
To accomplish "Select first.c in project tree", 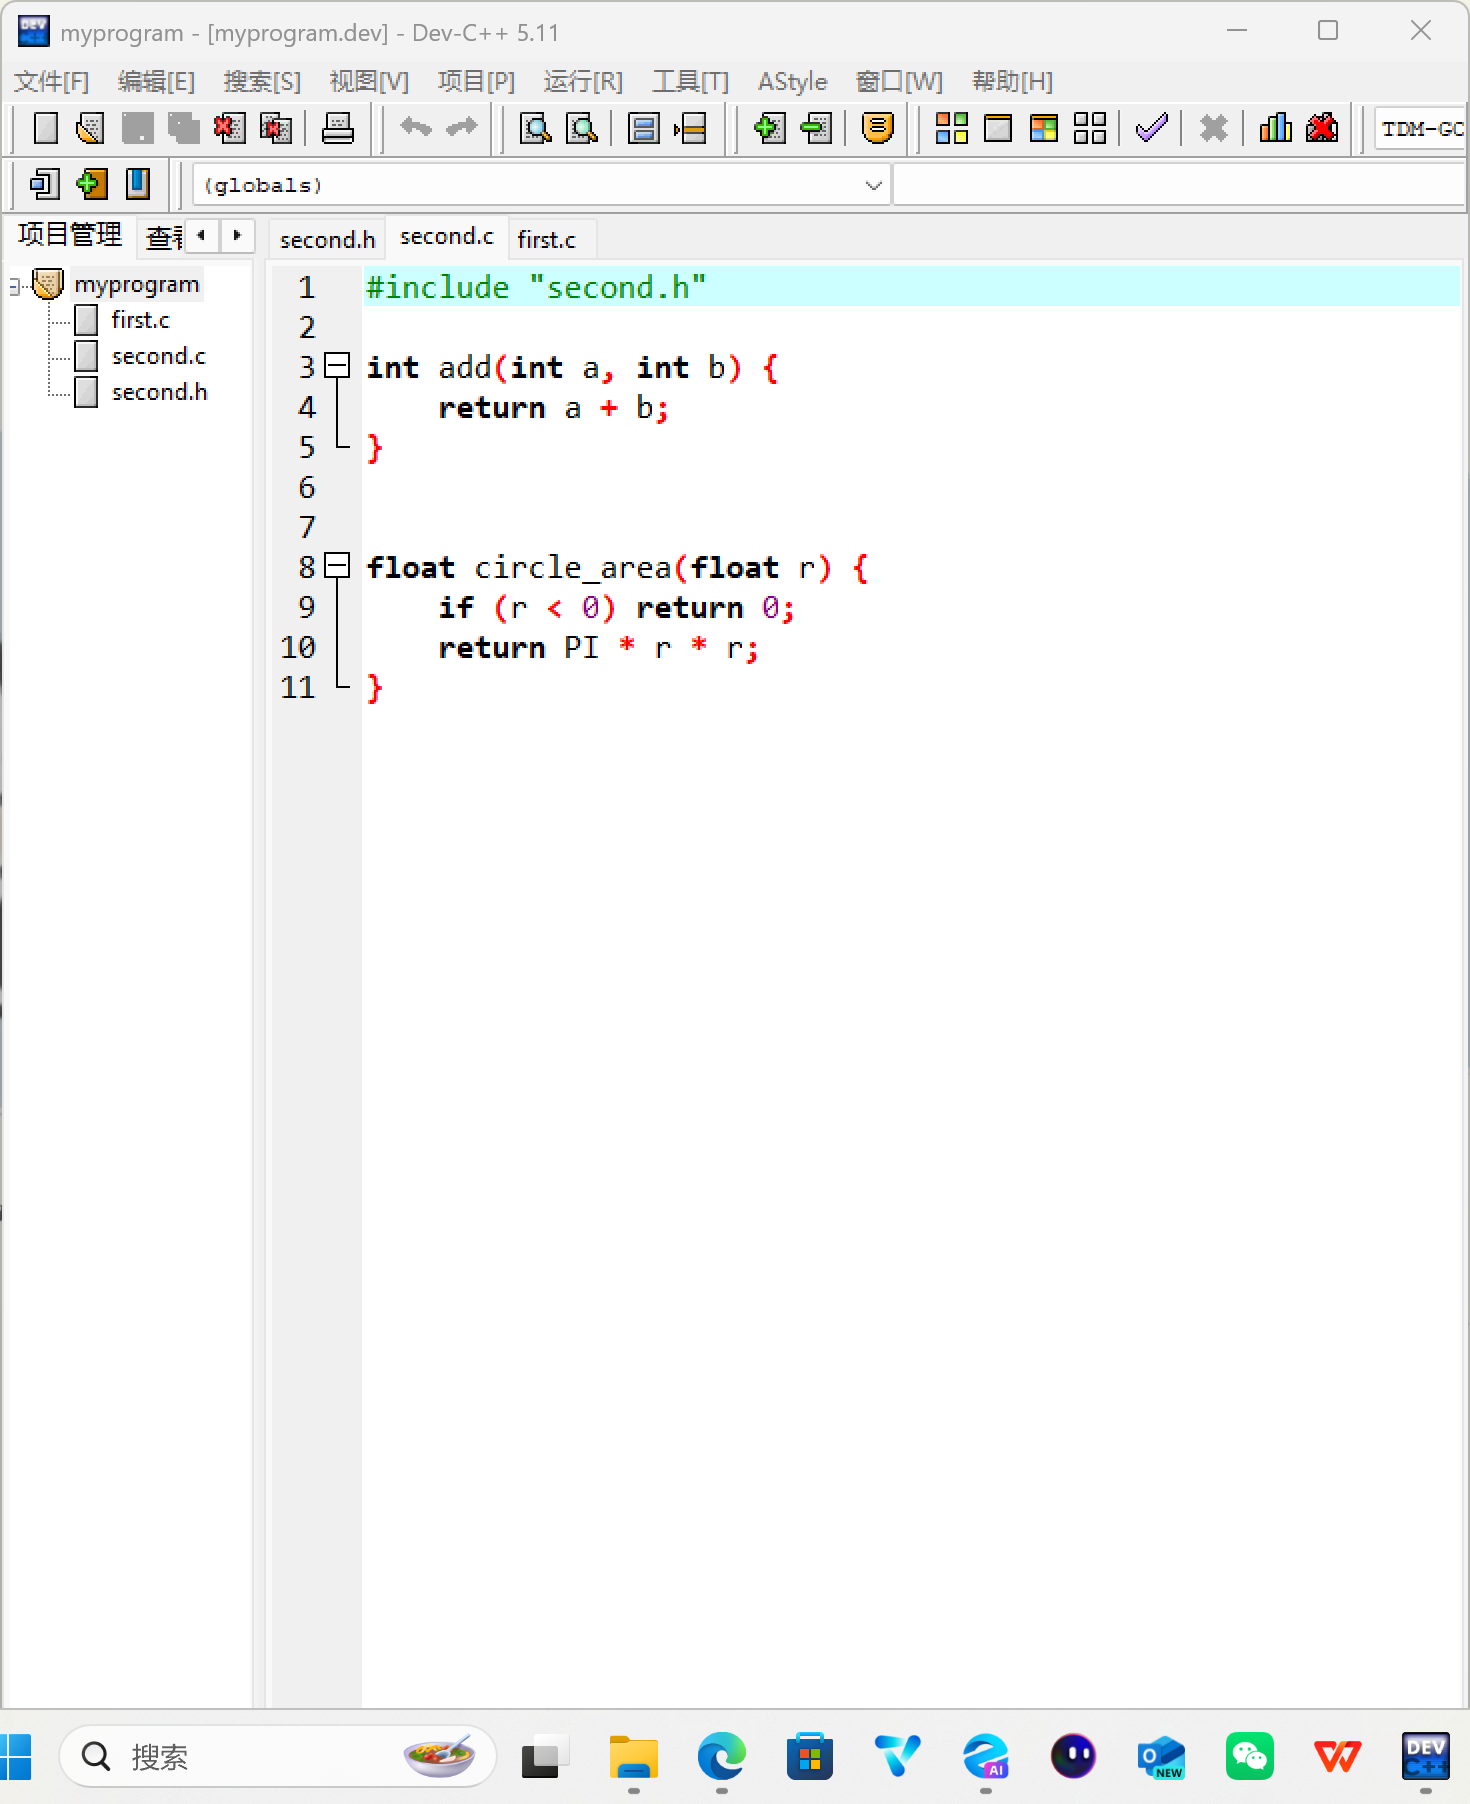I will tap(140, 320).
